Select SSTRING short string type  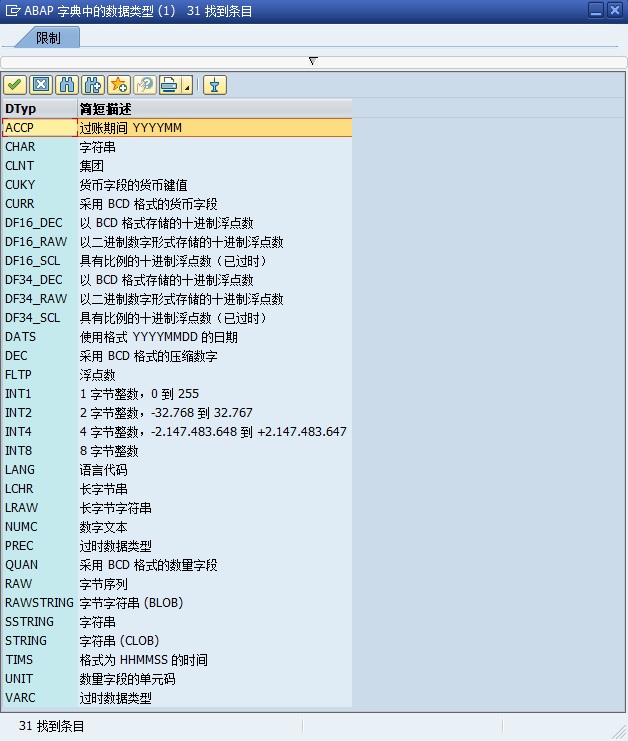pos(177,622)
